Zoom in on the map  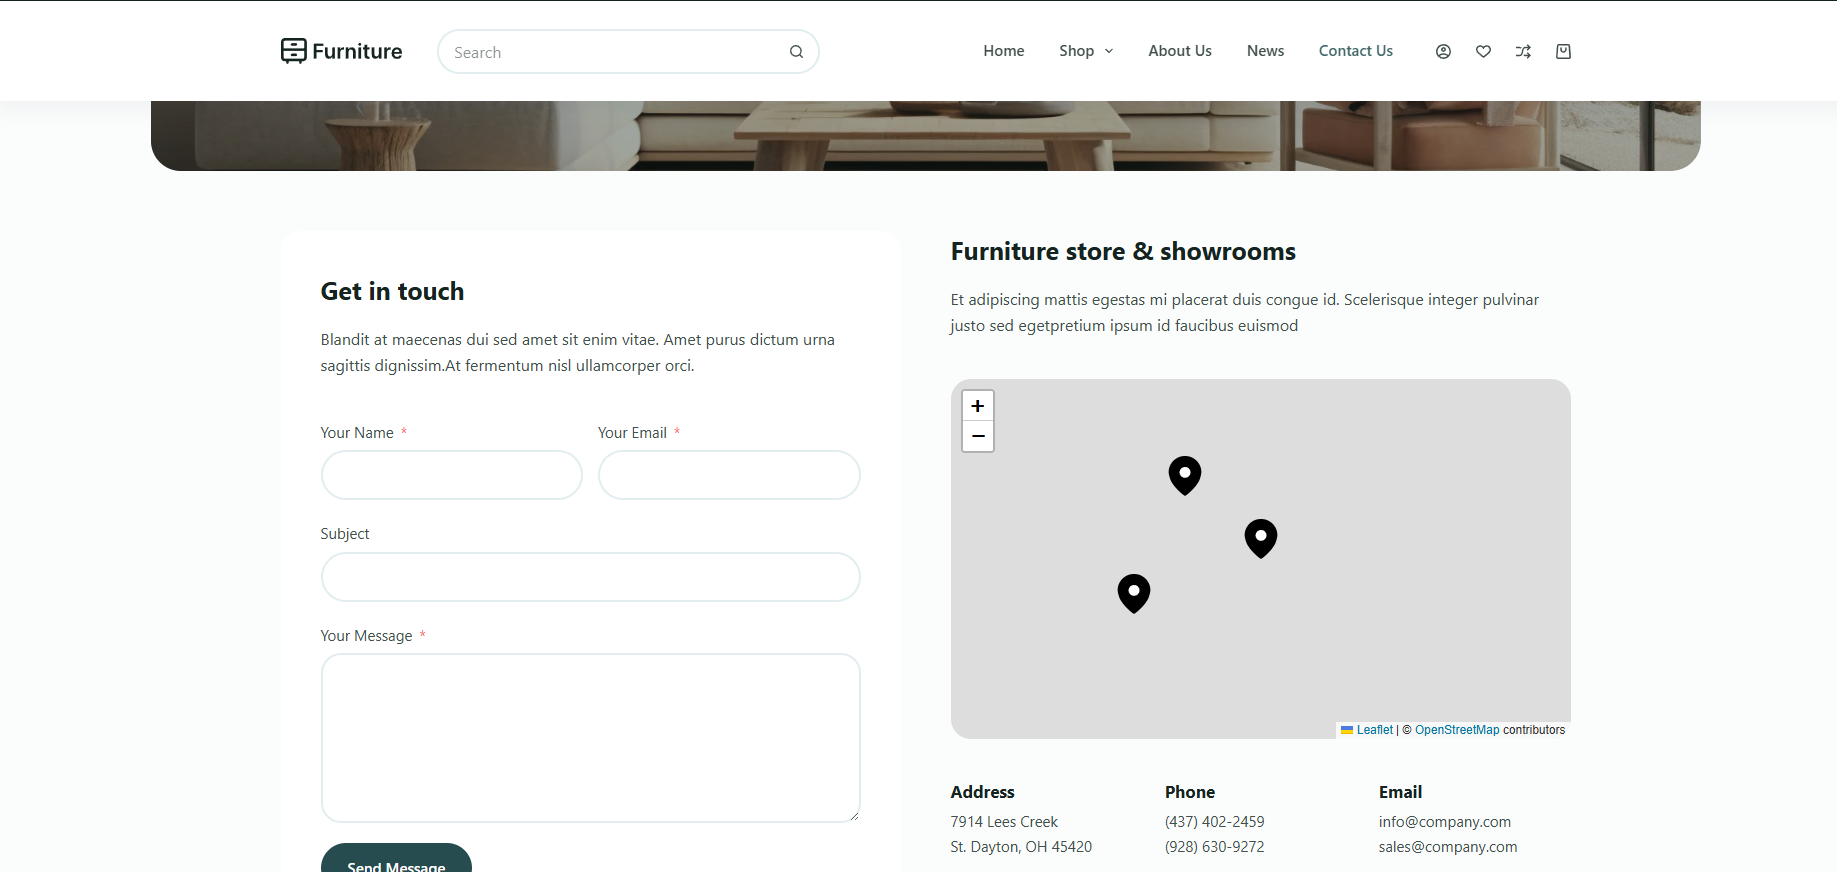(x=977, y=406)
